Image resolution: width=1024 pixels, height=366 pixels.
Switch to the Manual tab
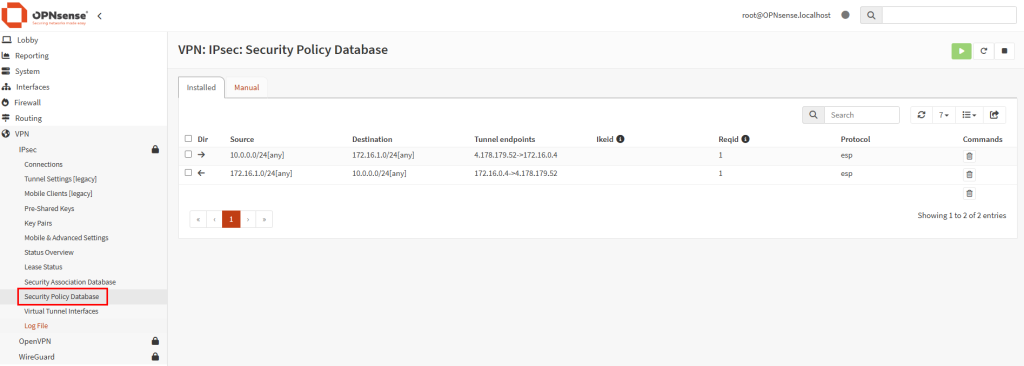tap(246, 88)
